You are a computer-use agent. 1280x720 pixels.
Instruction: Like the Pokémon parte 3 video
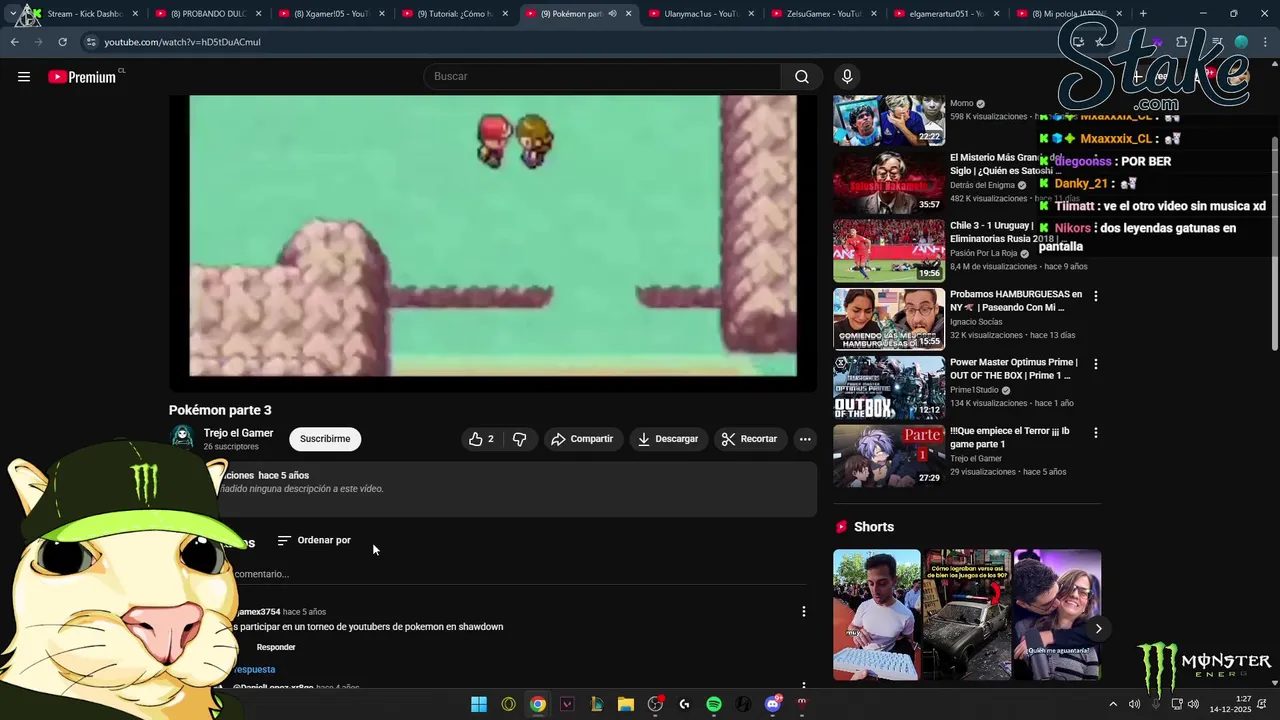(482, 439)
